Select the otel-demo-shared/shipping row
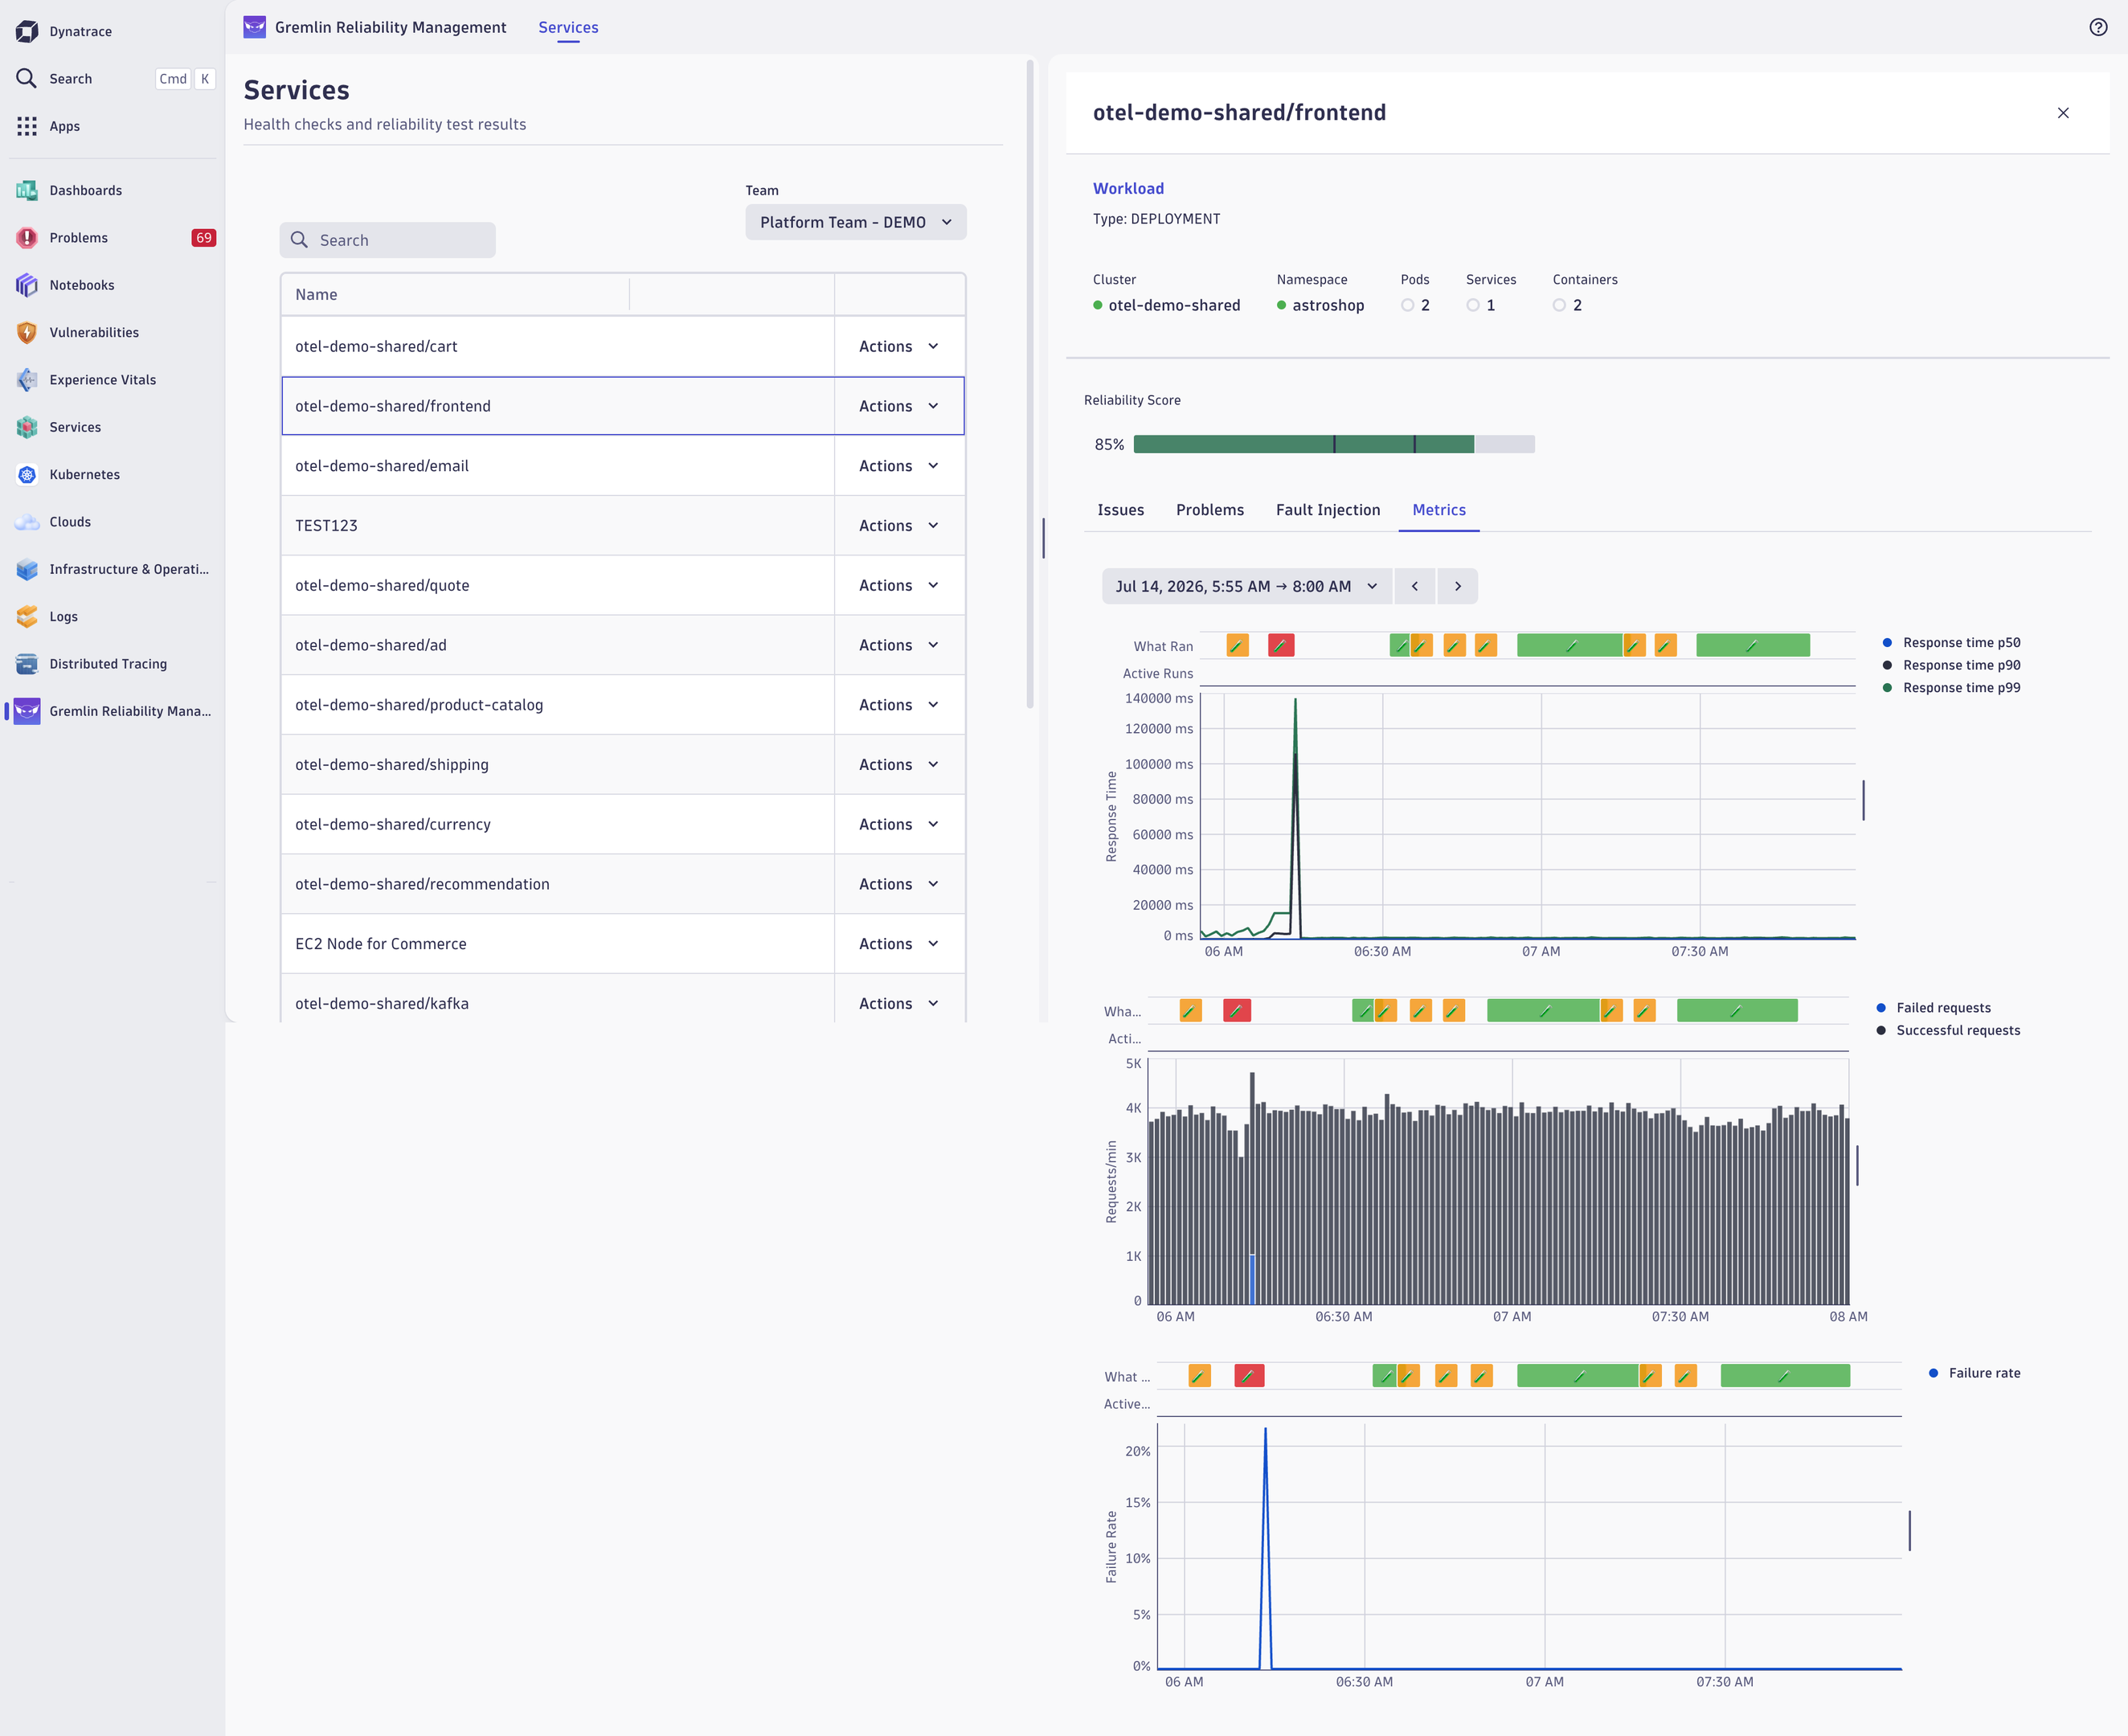This screenshot has height=1736, width=2128. [x=623, y=765]
